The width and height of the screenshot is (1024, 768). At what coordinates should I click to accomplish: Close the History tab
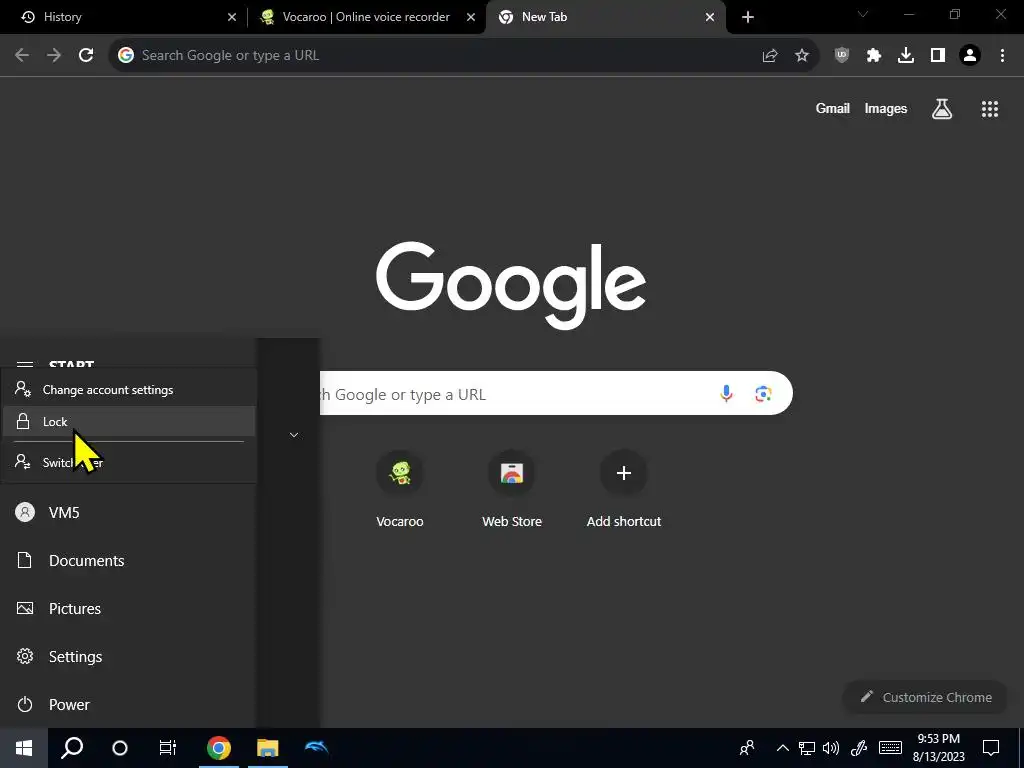[x=232, y=17]
